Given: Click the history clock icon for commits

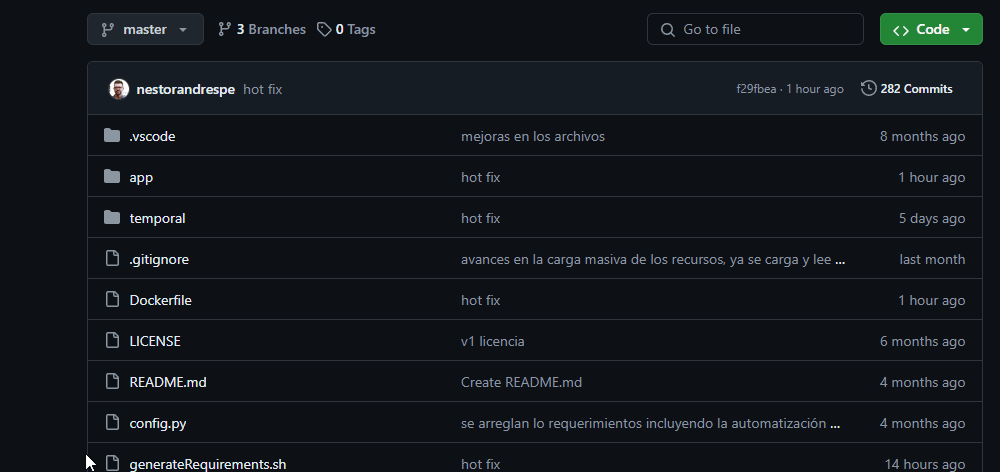Looking at the screenshot, I should tap(868, 89).
